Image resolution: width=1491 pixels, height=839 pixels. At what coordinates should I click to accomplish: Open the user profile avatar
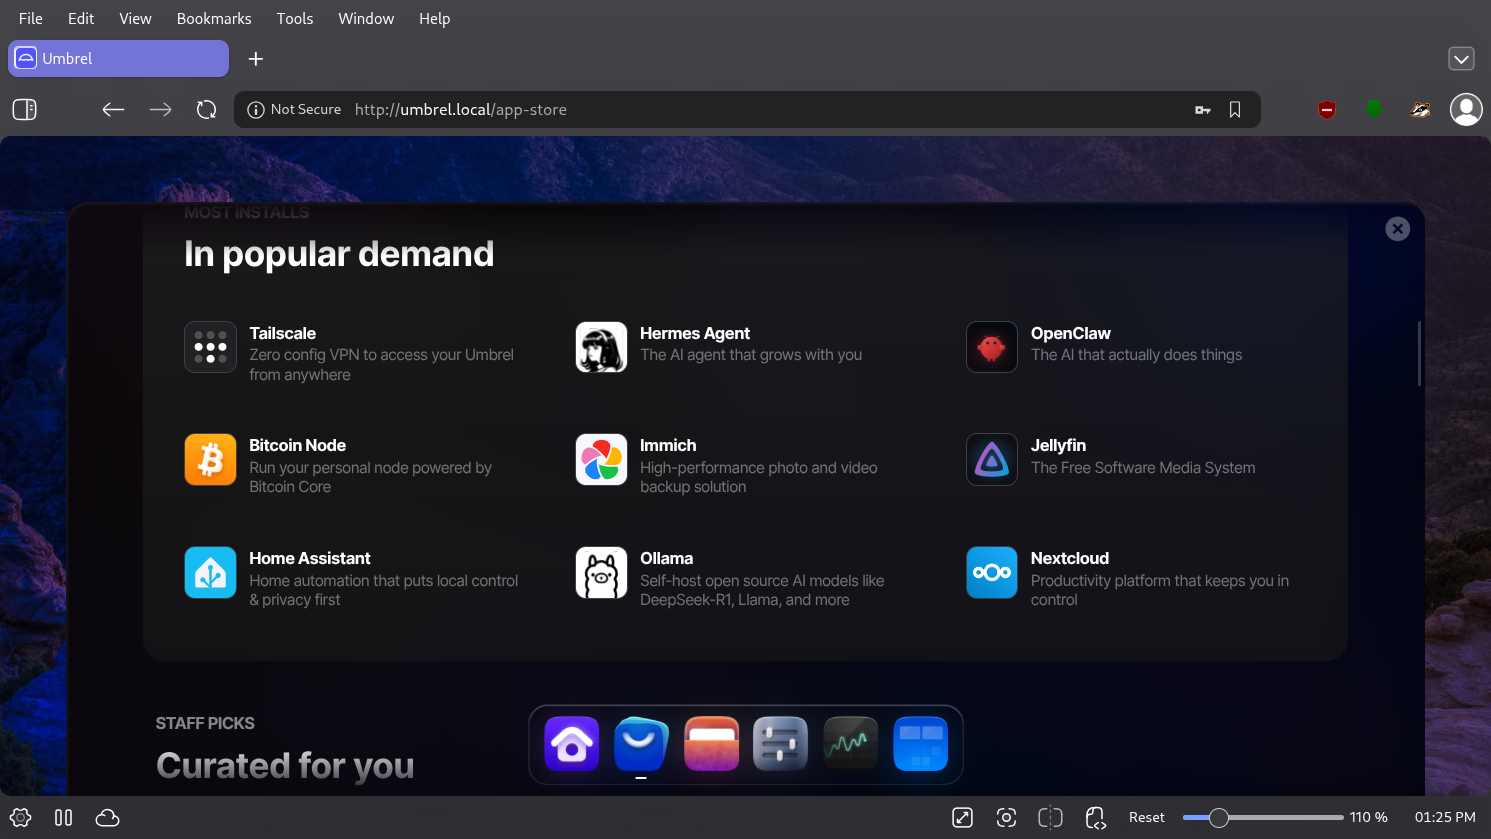1466,109
